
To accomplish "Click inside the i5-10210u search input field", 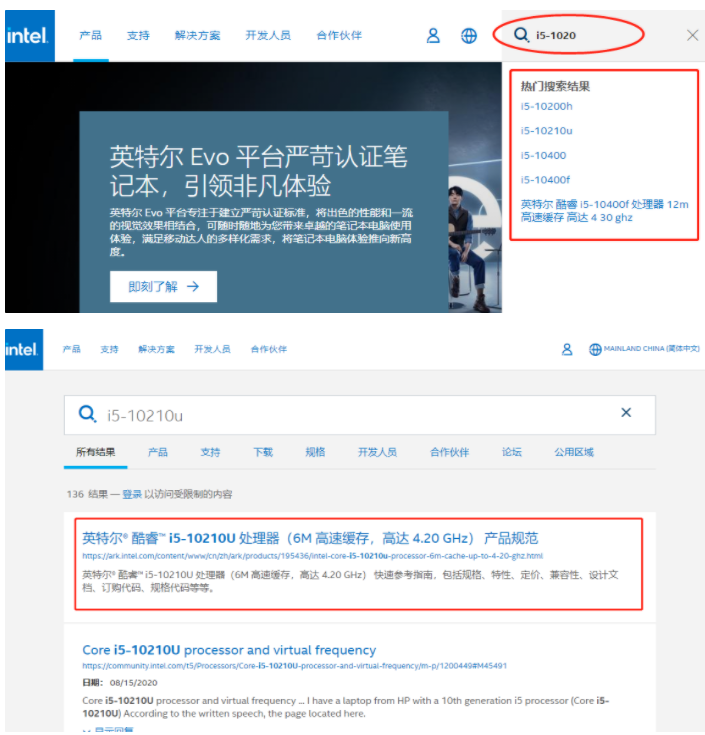I will pos(350,414).
